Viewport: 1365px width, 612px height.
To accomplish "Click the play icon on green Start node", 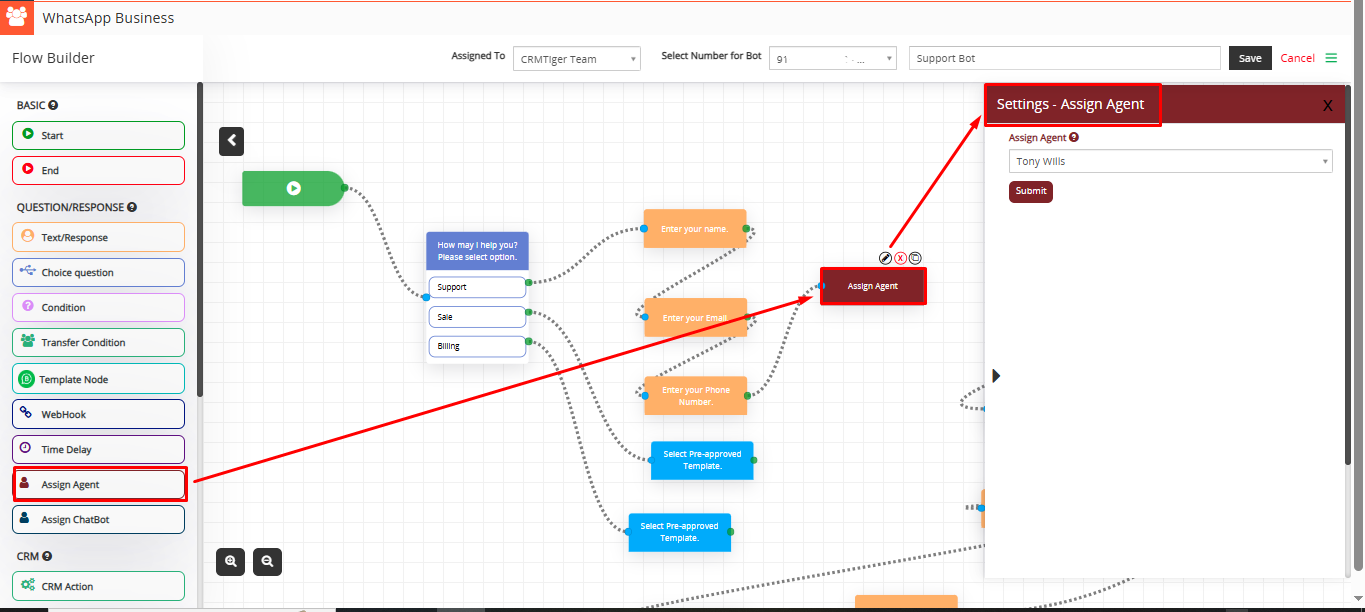I will 293,188.
